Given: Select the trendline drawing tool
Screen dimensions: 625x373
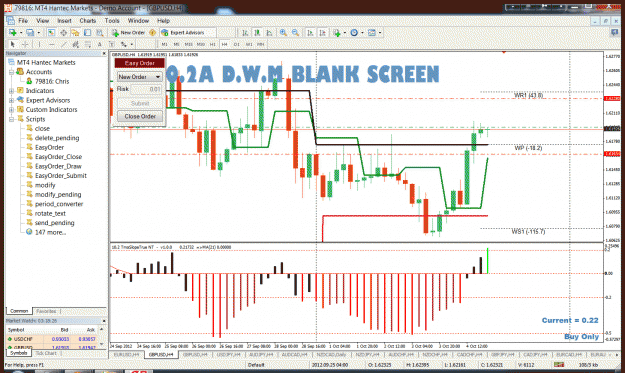Looking at the screenshot, I should click(x=63, y=44).
